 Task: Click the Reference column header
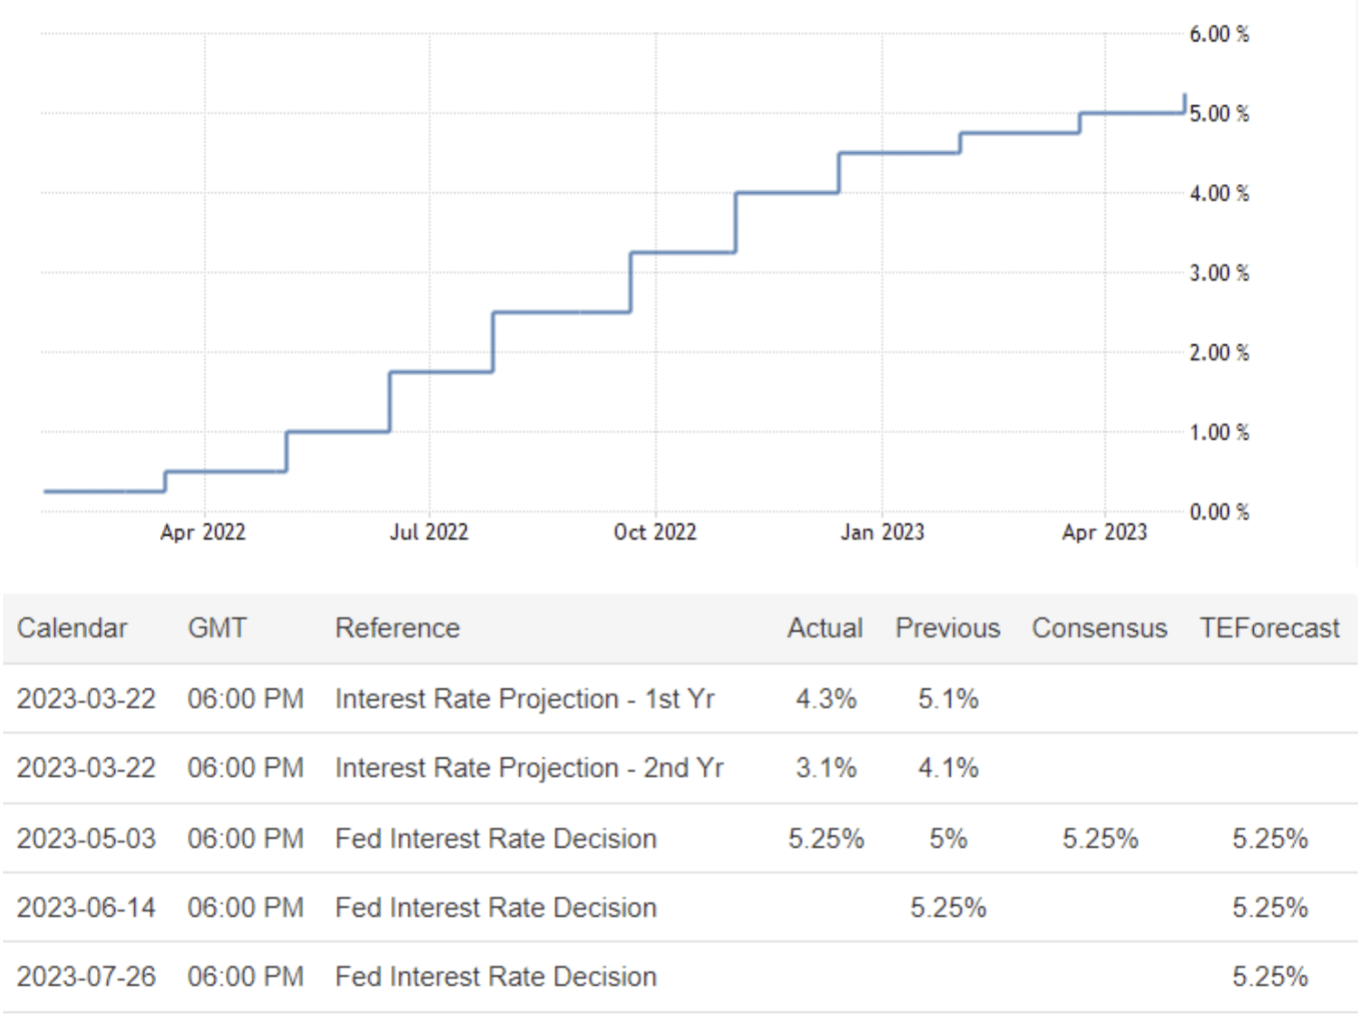point(397,628)
